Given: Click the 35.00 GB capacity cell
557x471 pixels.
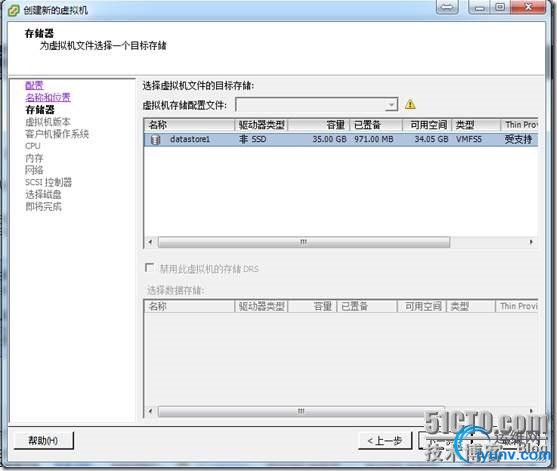Looking at the screenshot, I should click(329, 139).
